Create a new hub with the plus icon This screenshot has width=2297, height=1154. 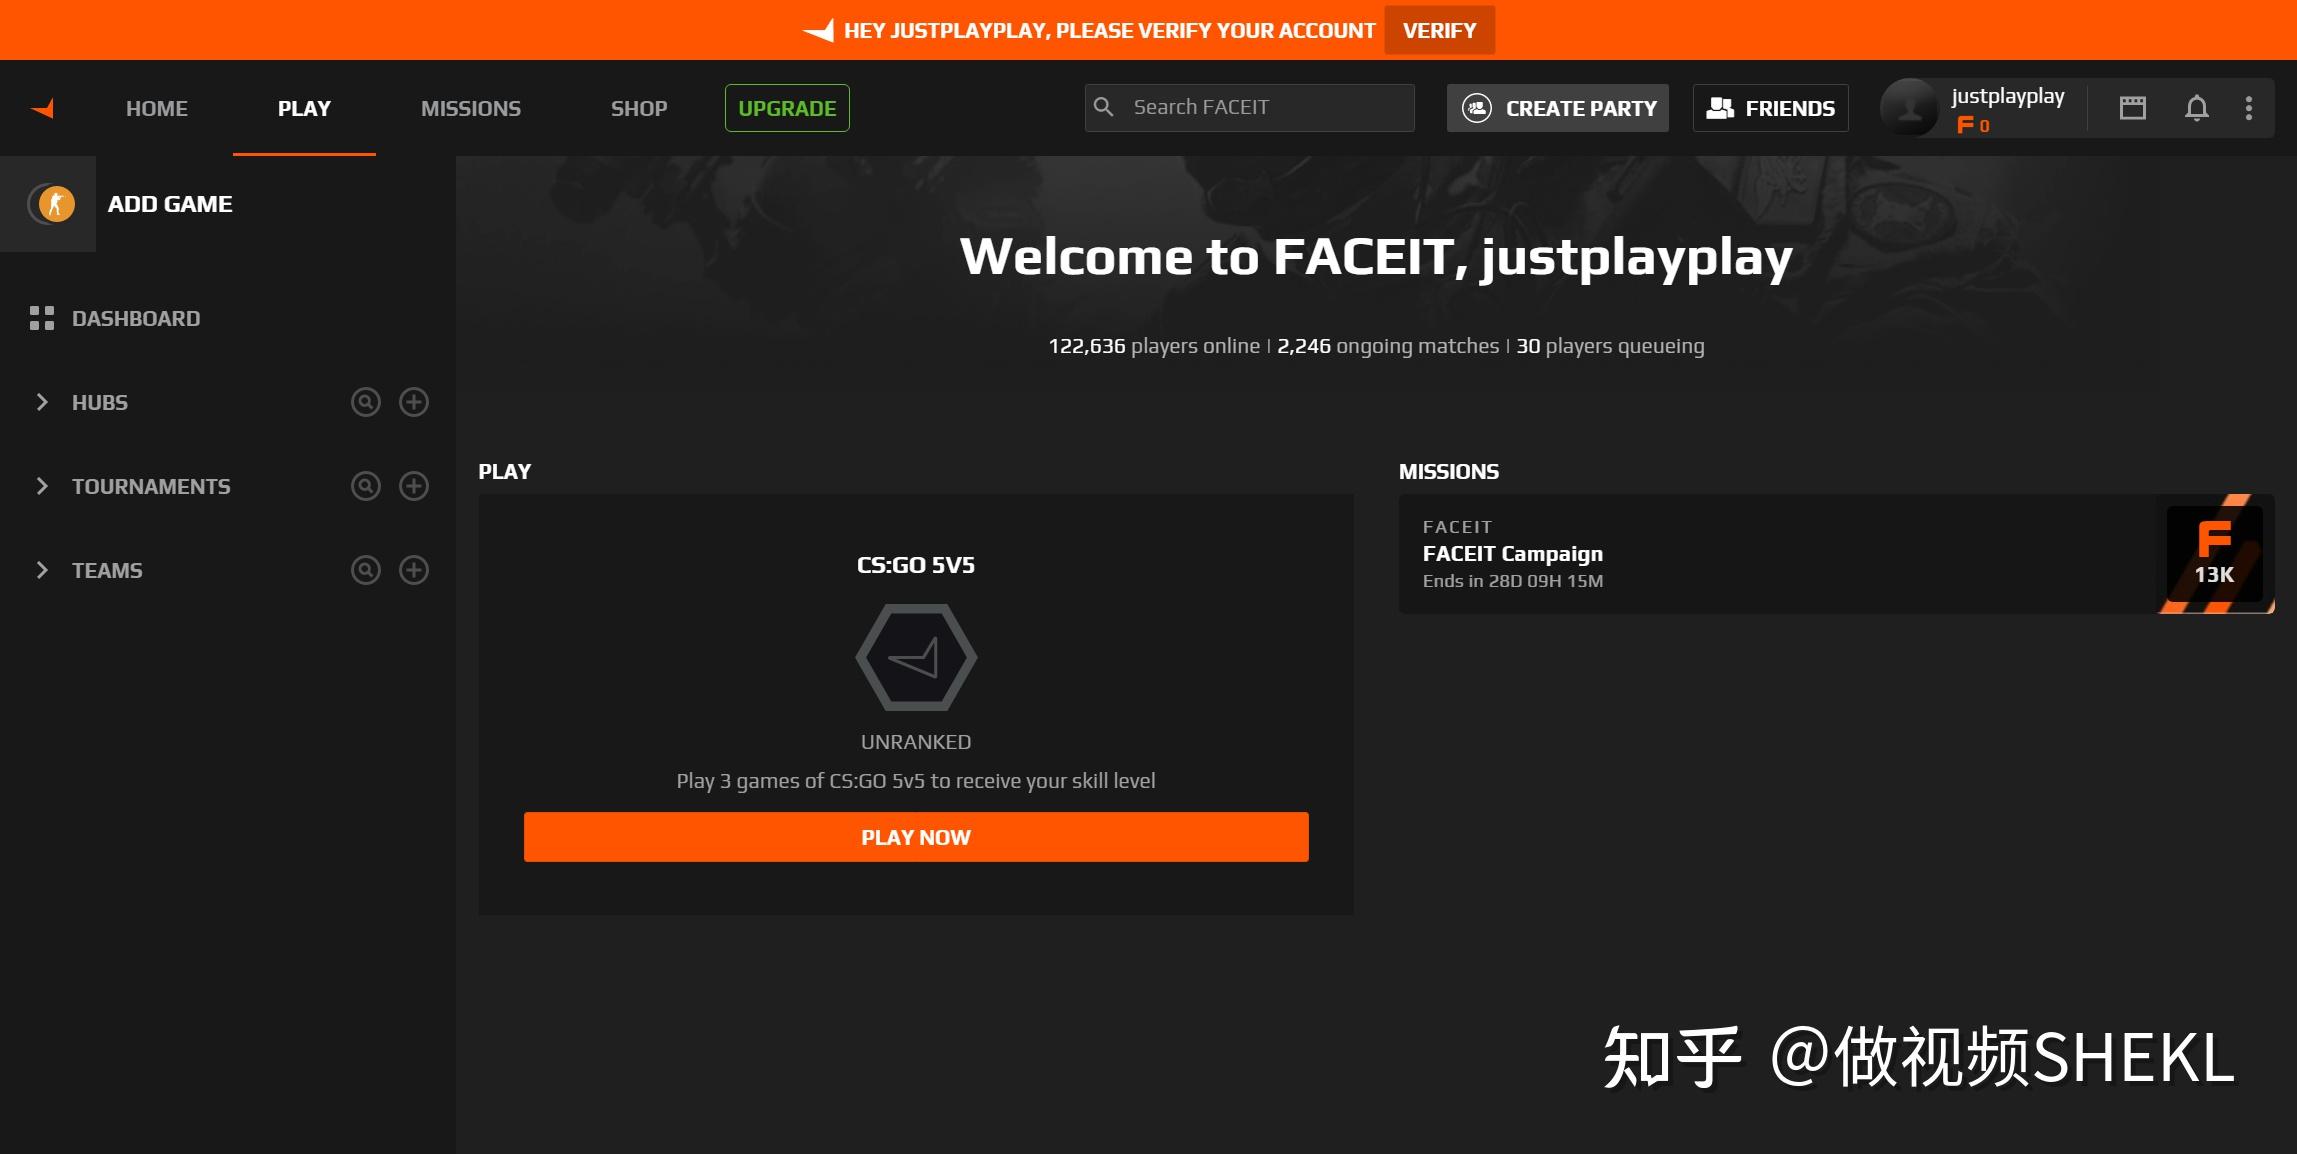(x=414, y=402)
